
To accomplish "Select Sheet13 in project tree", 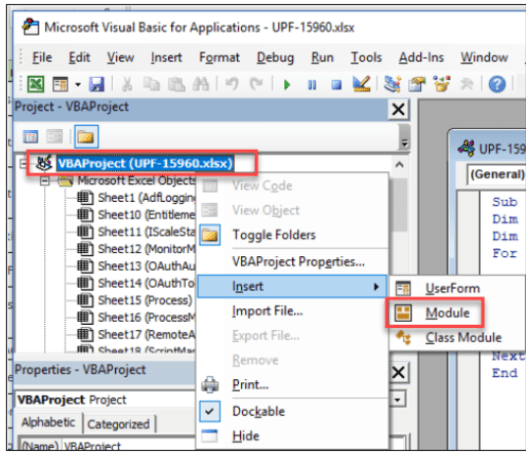I will (x=146, y=266).
